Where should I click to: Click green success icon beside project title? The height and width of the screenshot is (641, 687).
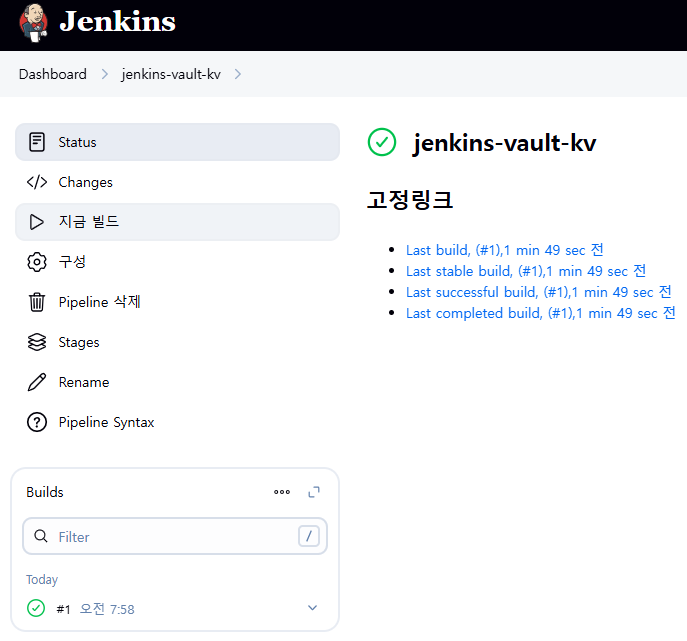click(382, 142)
